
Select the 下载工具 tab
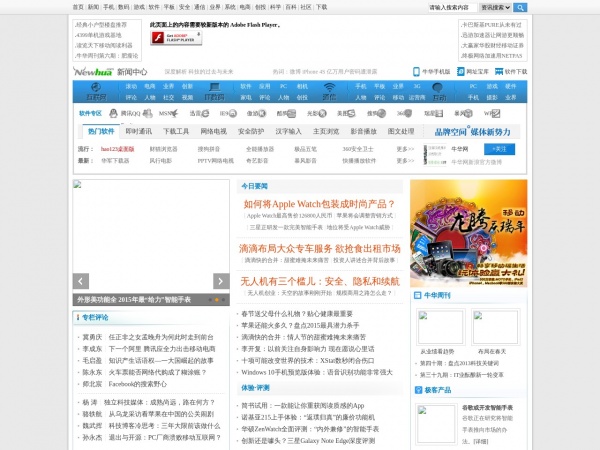(x=176, y=131)
